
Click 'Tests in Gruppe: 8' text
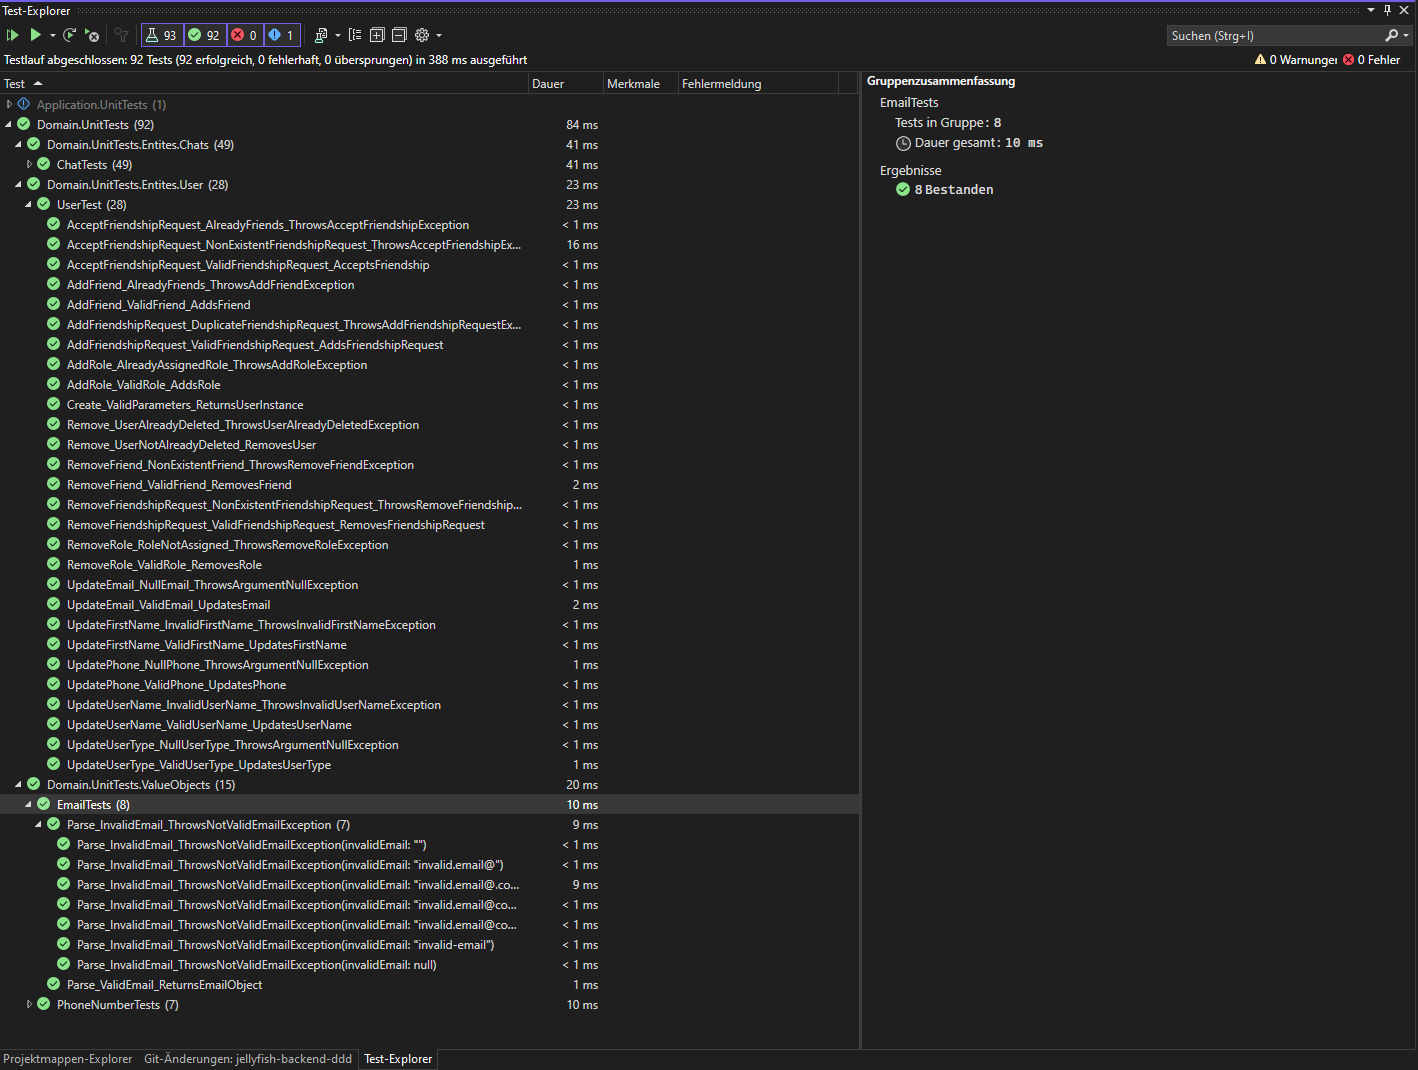[948, 123]
